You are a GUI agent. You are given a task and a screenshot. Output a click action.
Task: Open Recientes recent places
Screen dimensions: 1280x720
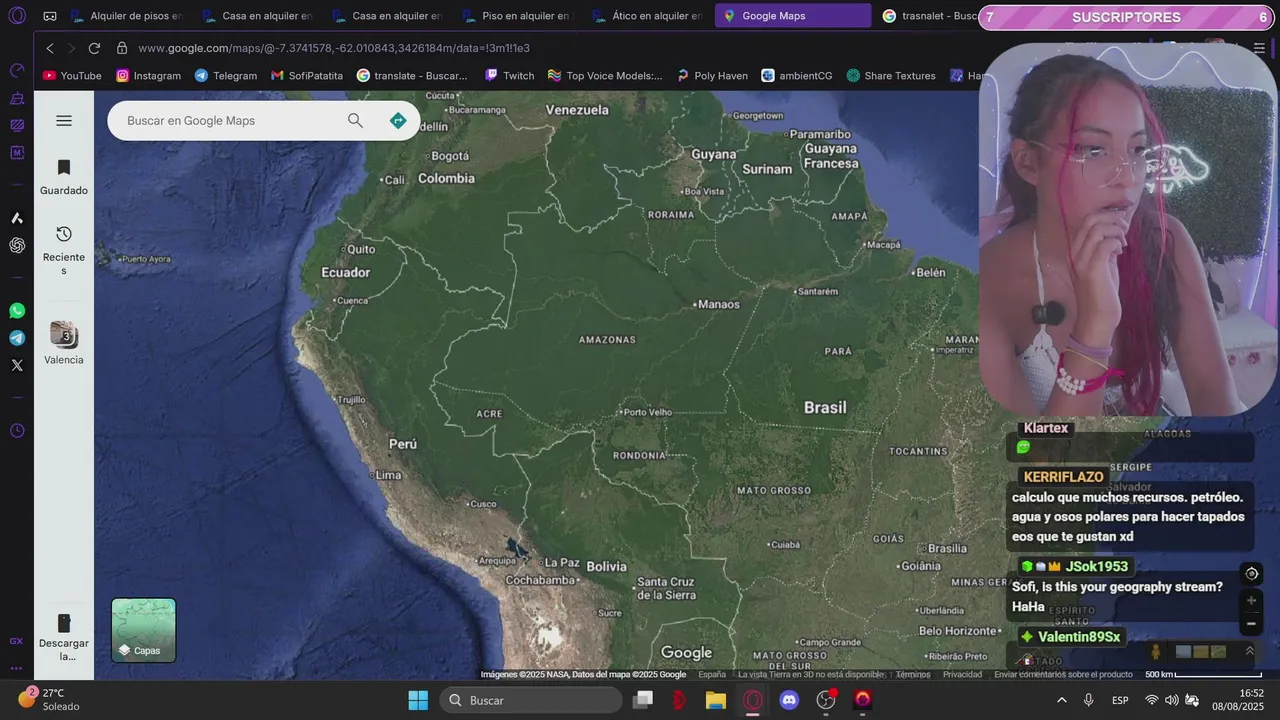pos(64,250)
